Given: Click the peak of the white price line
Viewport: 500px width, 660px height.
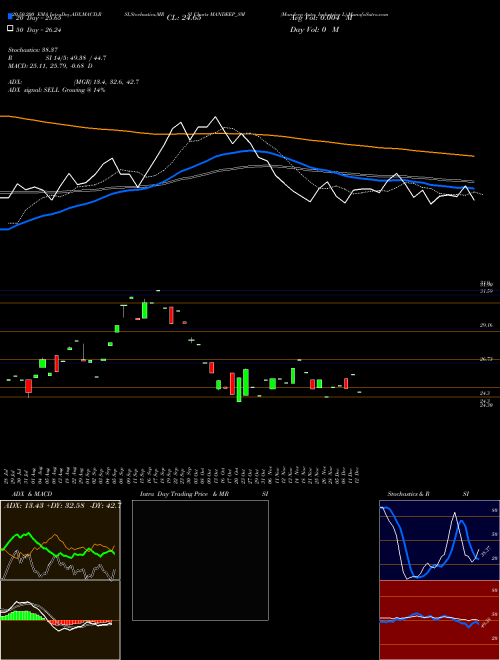Looking at the screenshot, I should (215, 117).
